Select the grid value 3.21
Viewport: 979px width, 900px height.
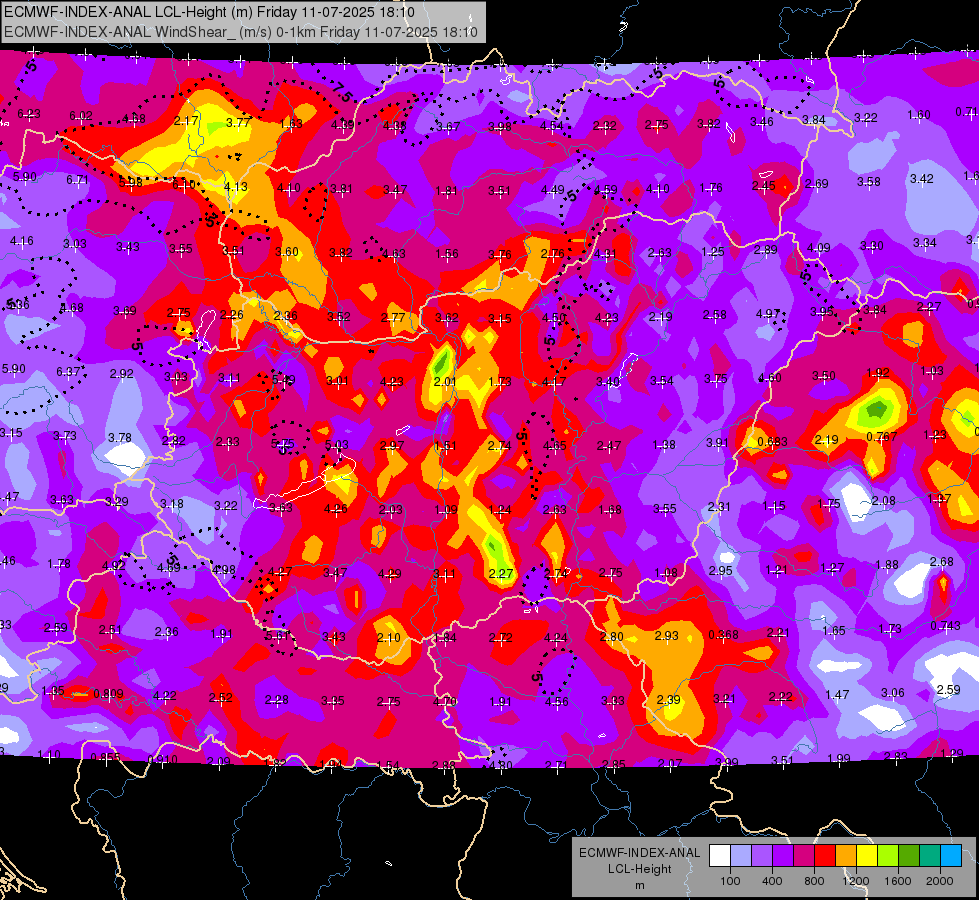(x=724, y=698)
